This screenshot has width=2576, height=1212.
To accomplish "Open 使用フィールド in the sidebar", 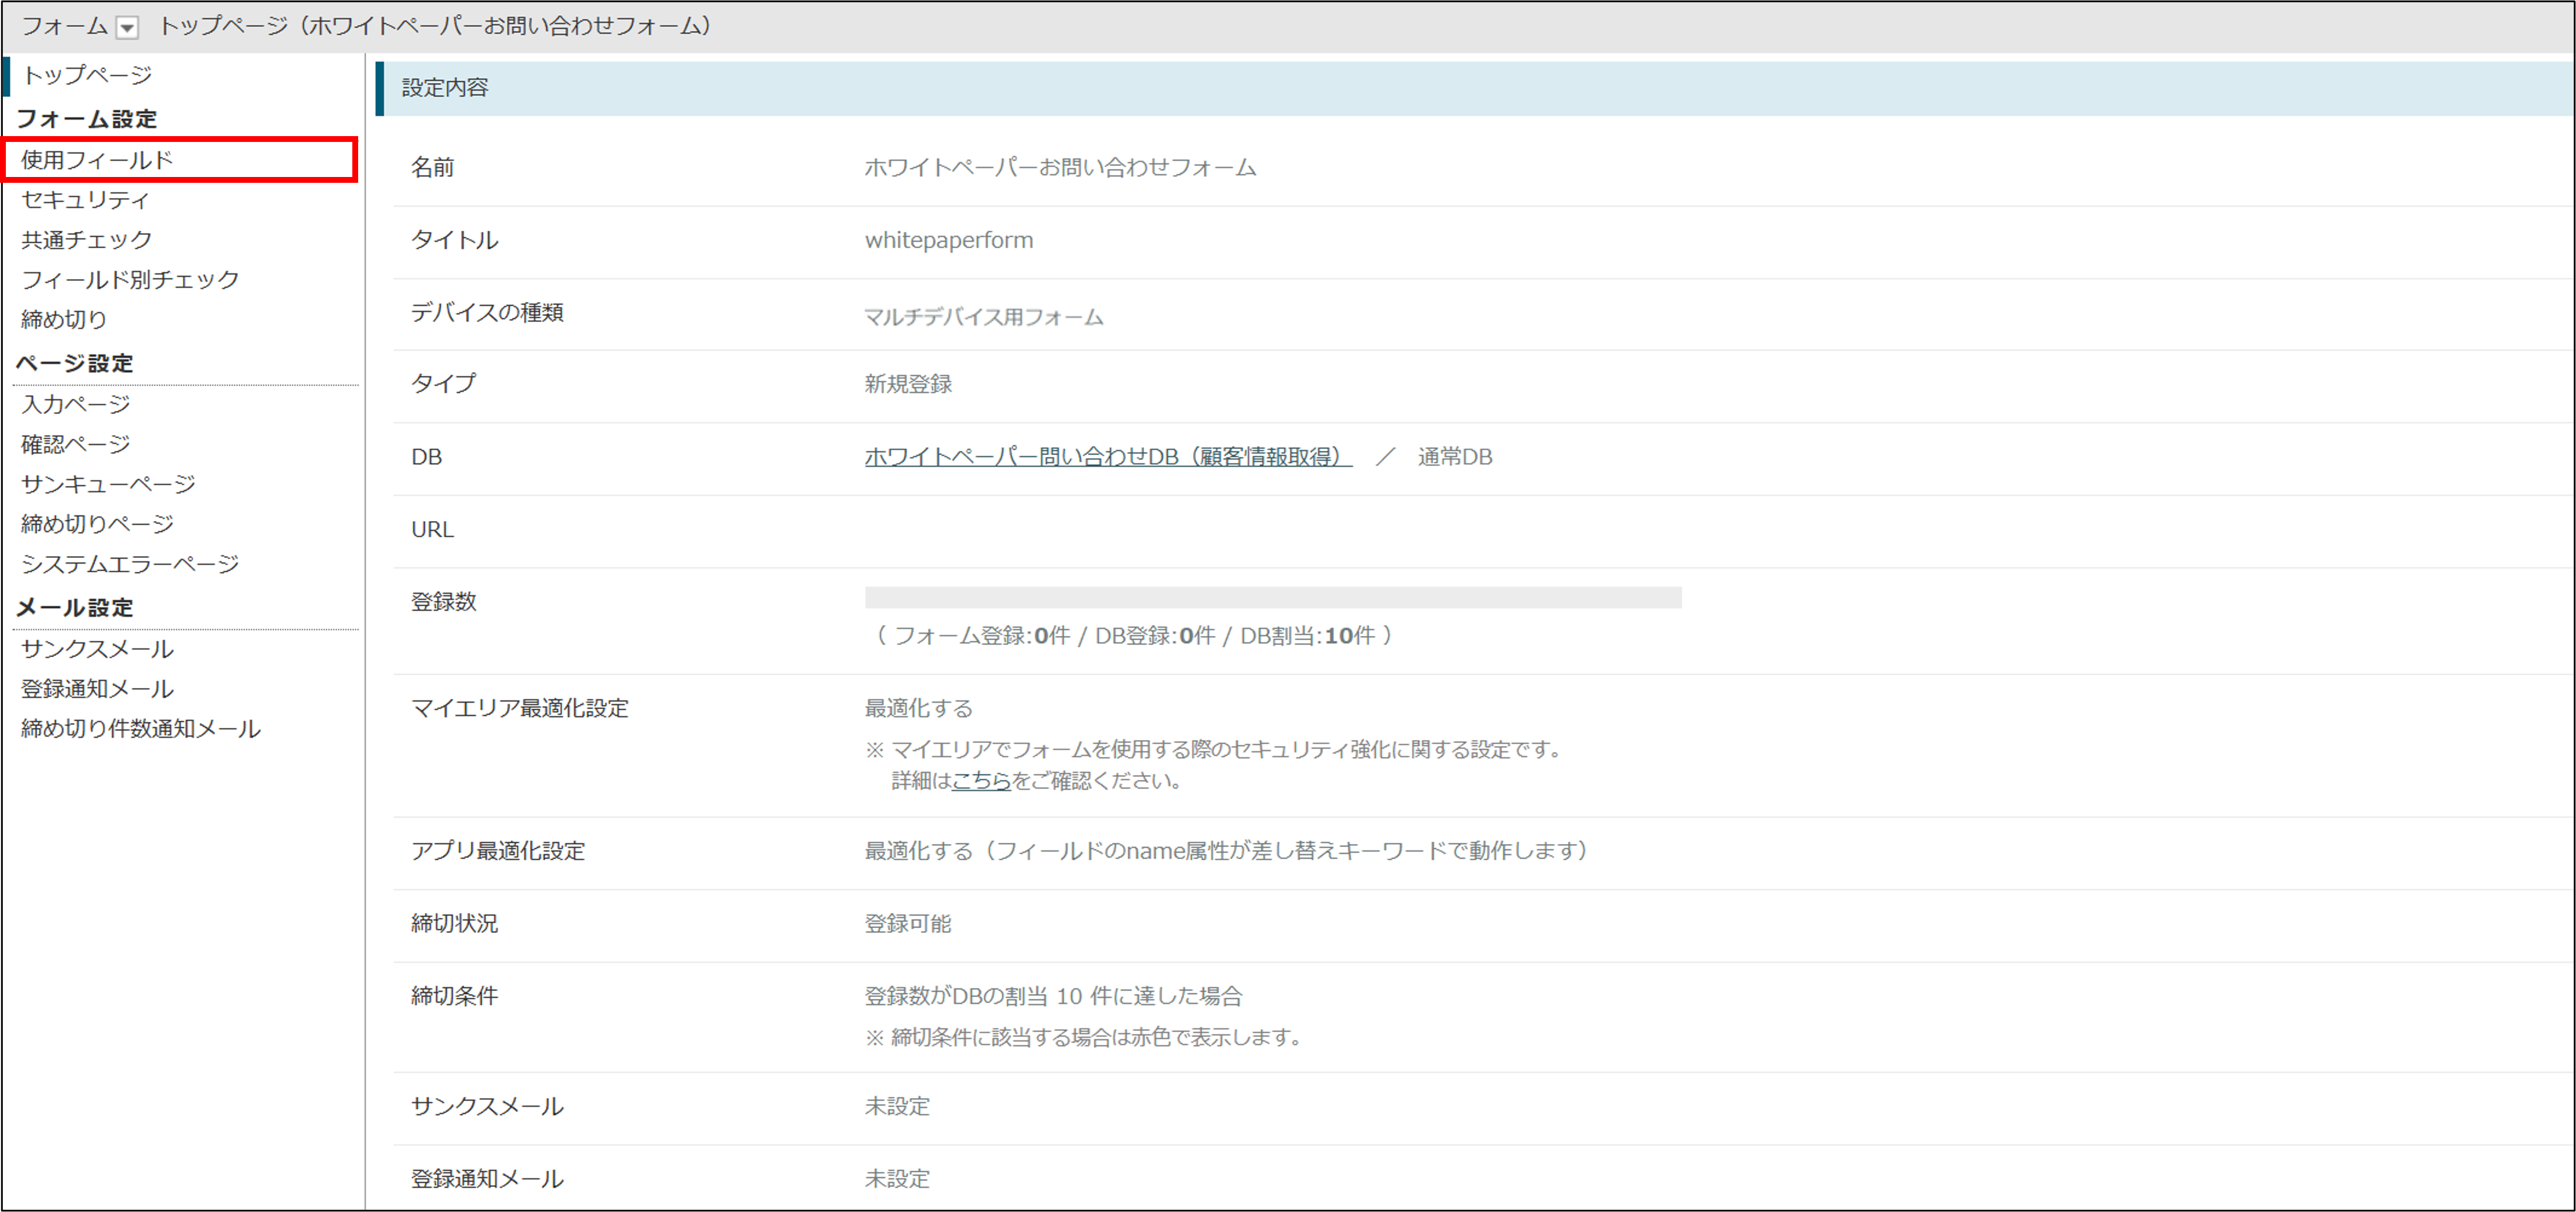I will pyautogui.click(x=97, y=160).
